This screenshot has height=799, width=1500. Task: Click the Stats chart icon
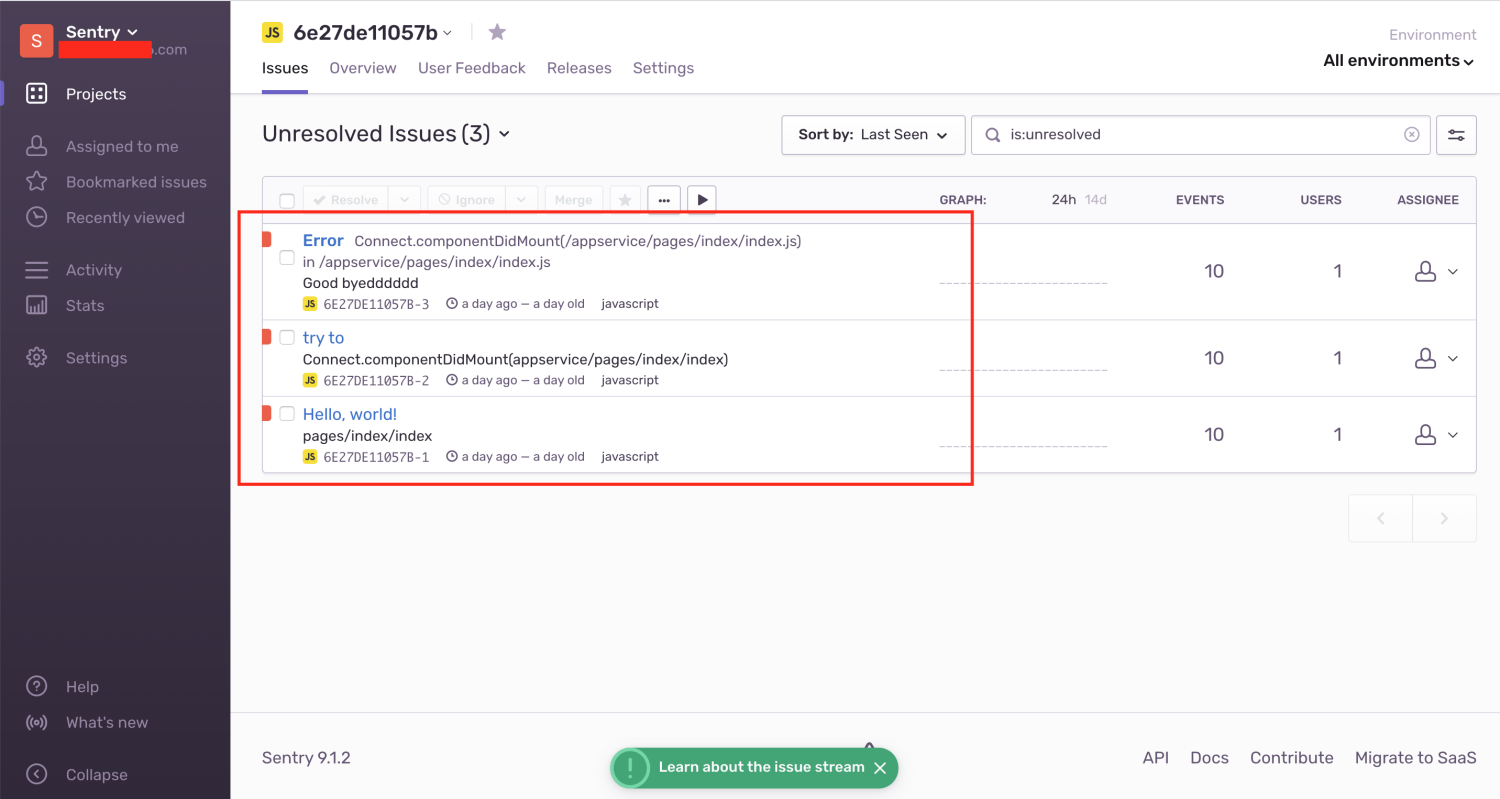coord(36,305)
